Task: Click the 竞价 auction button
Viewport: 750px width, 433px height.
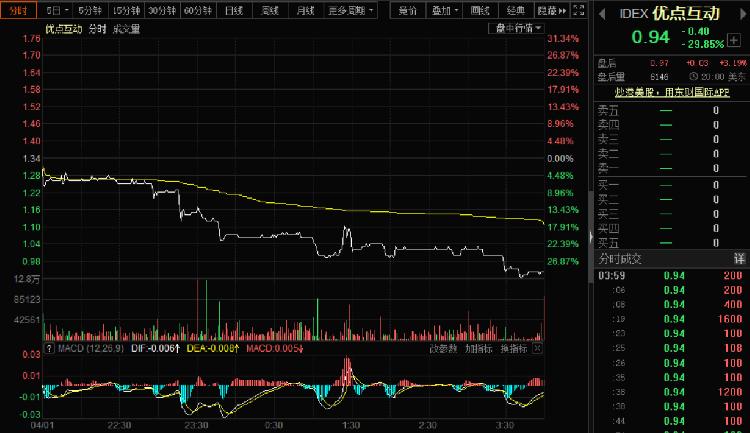Action: 408,10
